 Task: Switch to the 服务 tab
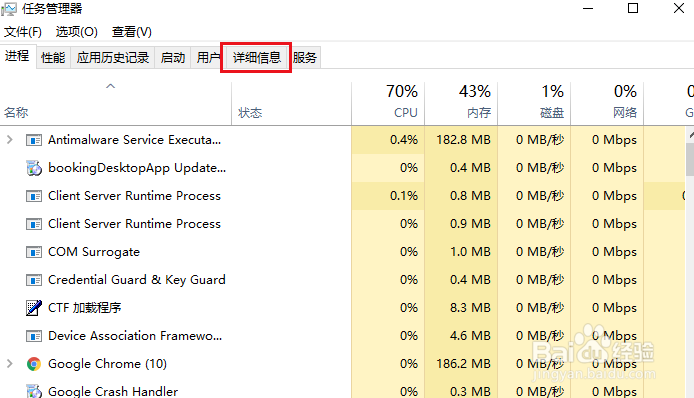[305, 58]
